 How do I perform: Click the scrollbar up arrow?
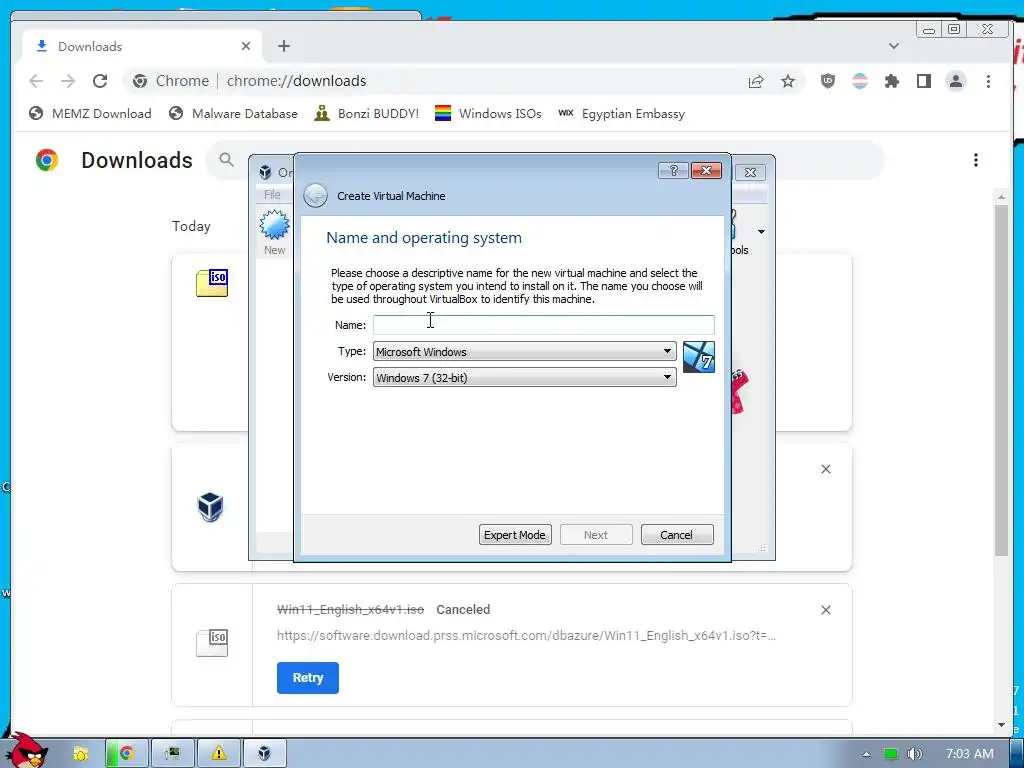point(1001,197)
